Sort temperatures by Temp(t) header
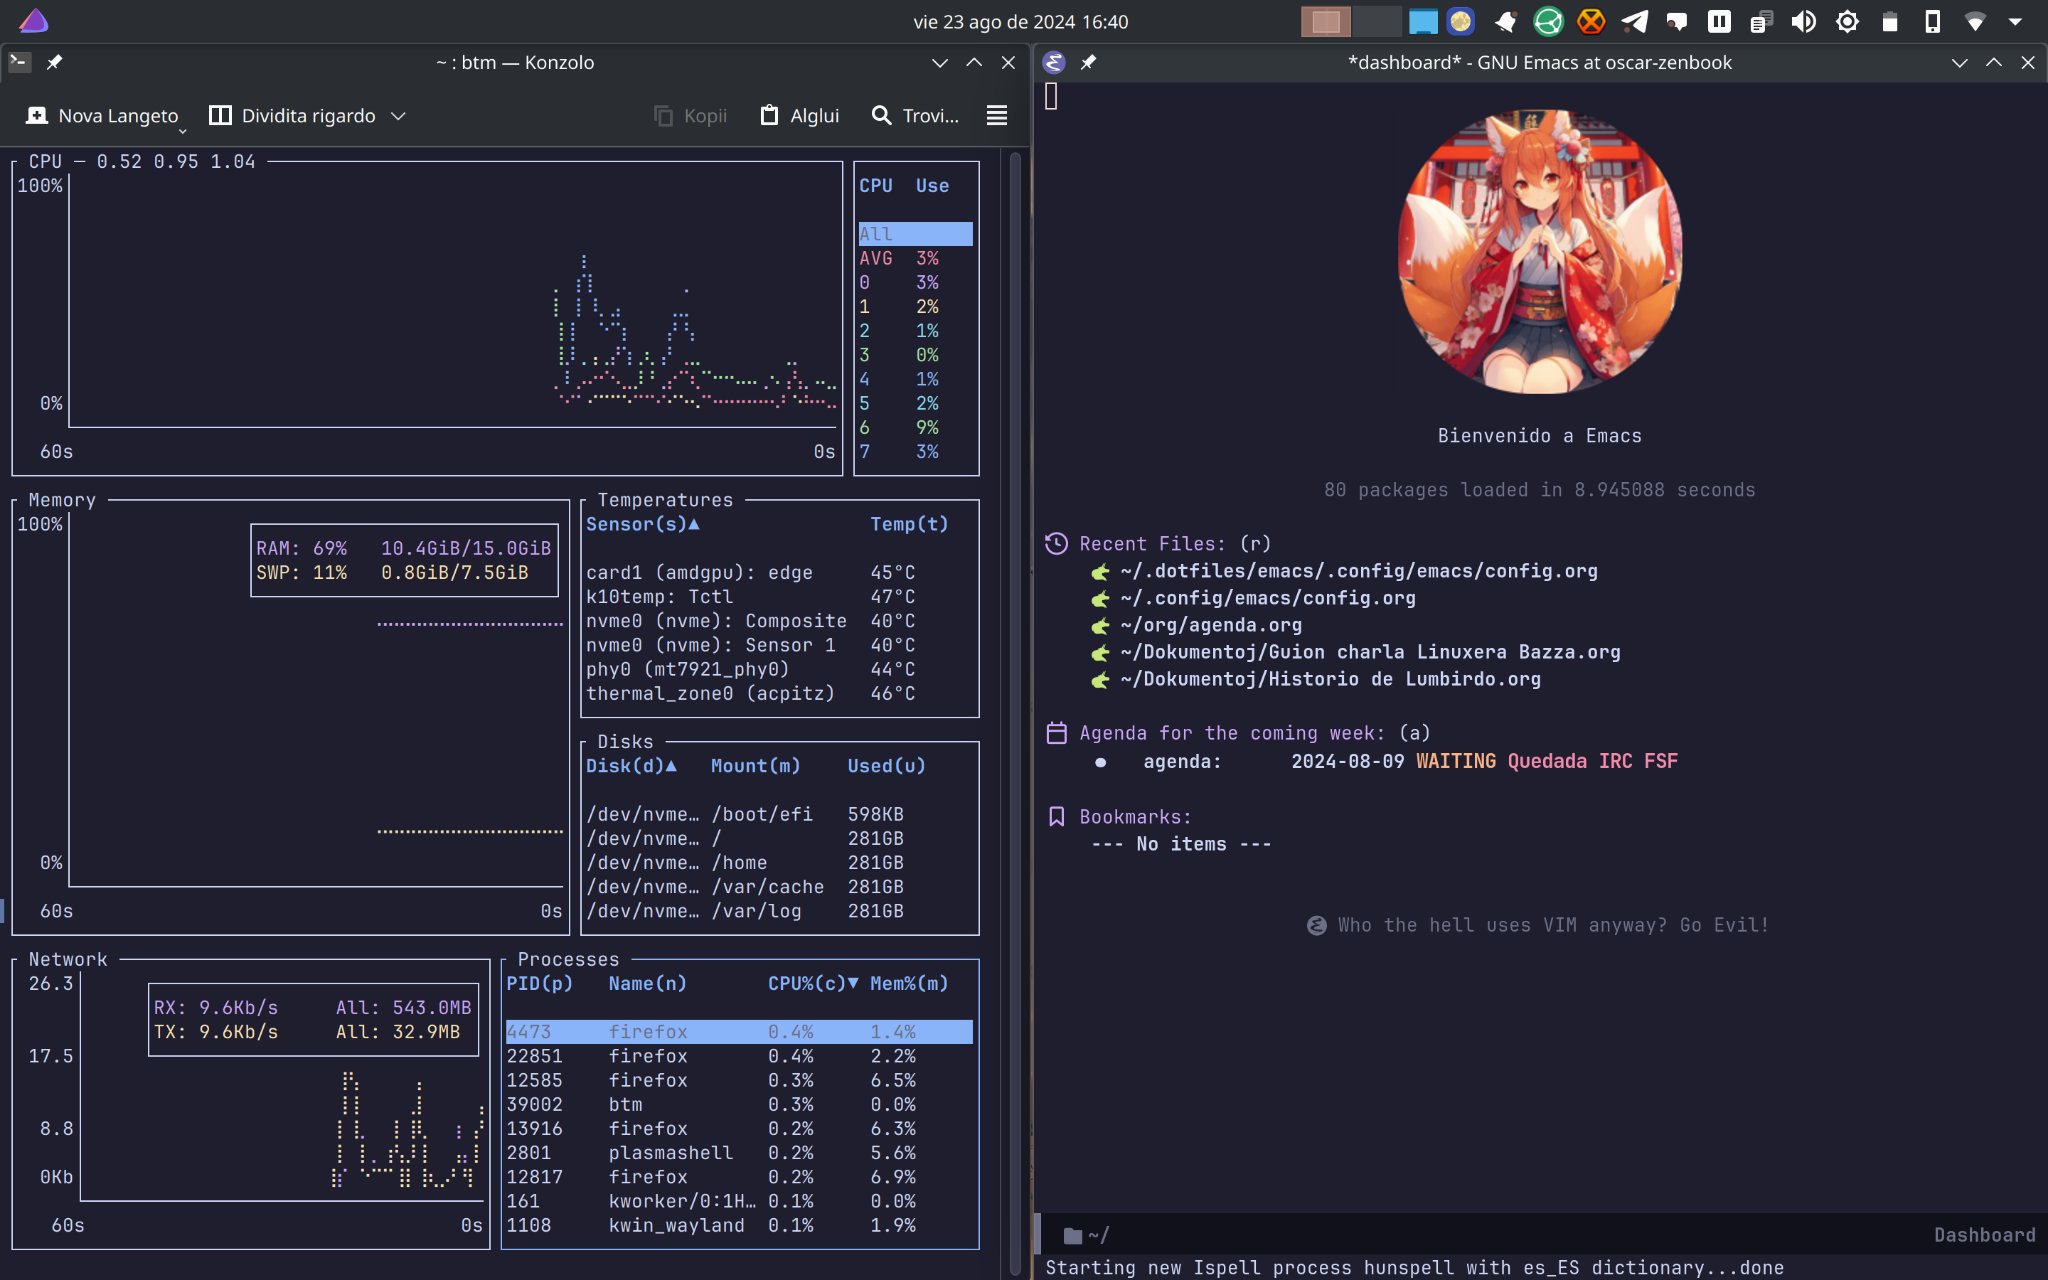Viewport: 2048px width, 1280px height. pyautogui.click(x=909, y=524)
